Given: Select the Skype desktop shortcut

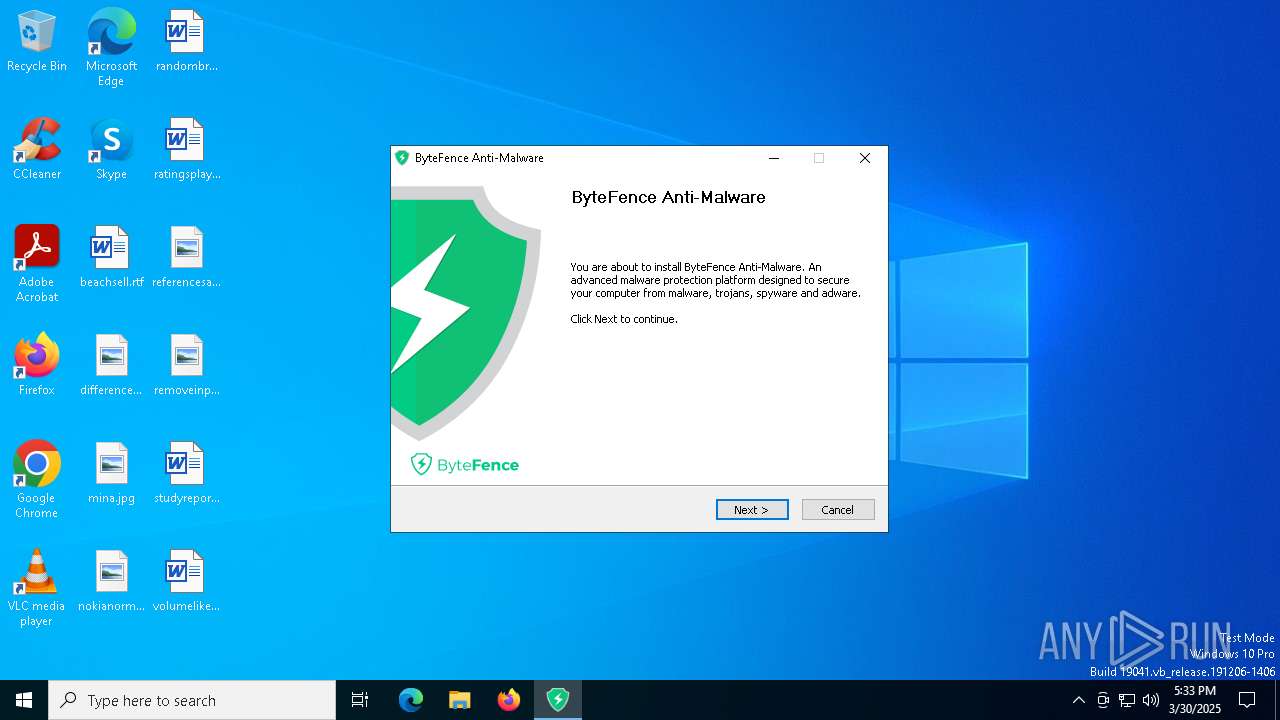Looking at the screenshot, I should coord(111,150).
